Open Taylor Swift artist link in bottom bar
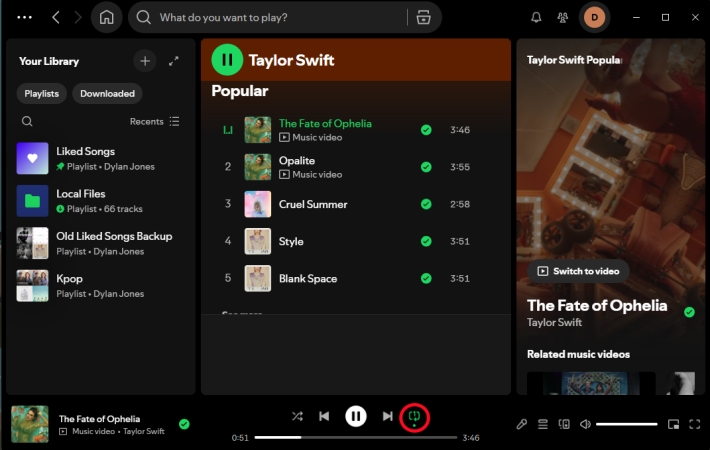 pyautogui.click(x=144, y=431)
